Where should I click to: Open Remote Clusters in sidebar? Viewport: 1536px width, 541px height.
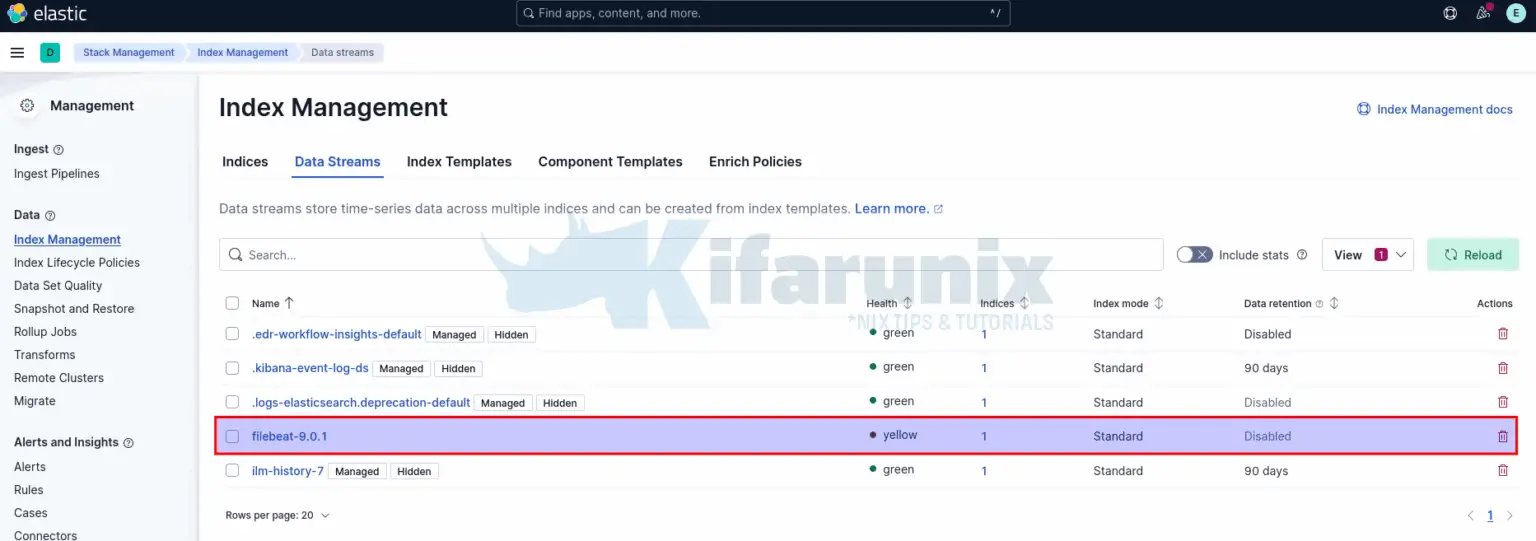point(59,378)
